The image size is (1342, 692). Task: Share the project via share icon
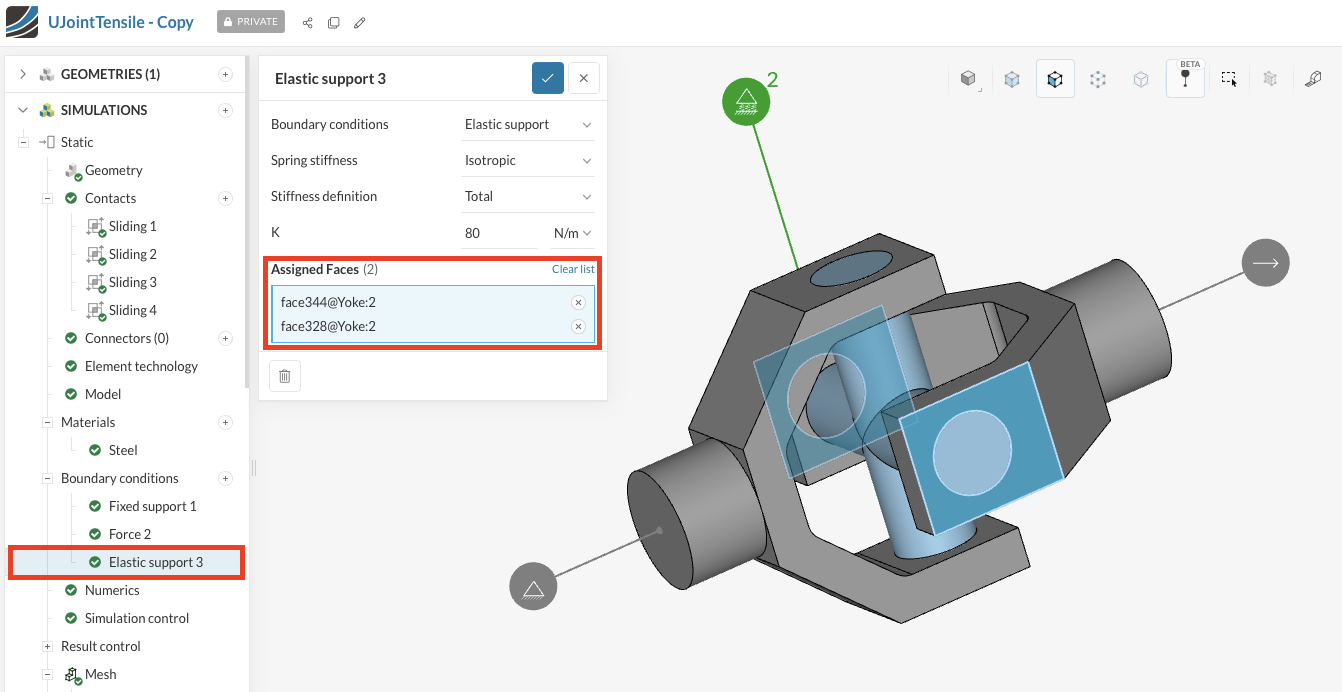tap(307, 22)
